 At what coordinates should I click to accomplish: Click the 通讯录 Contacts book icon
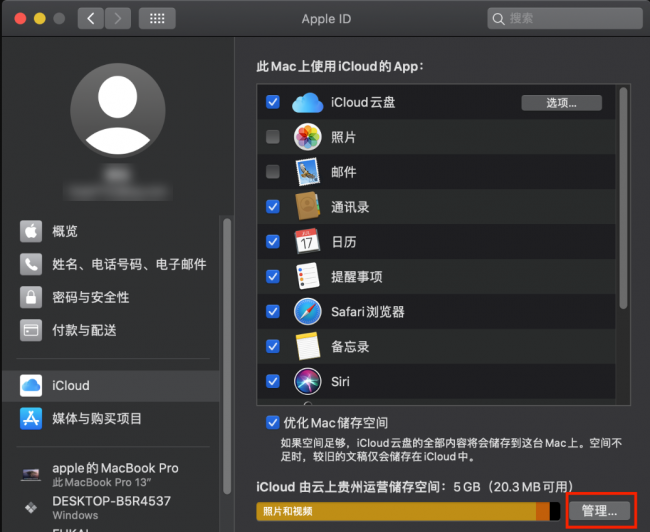click(x=308, y=206)
